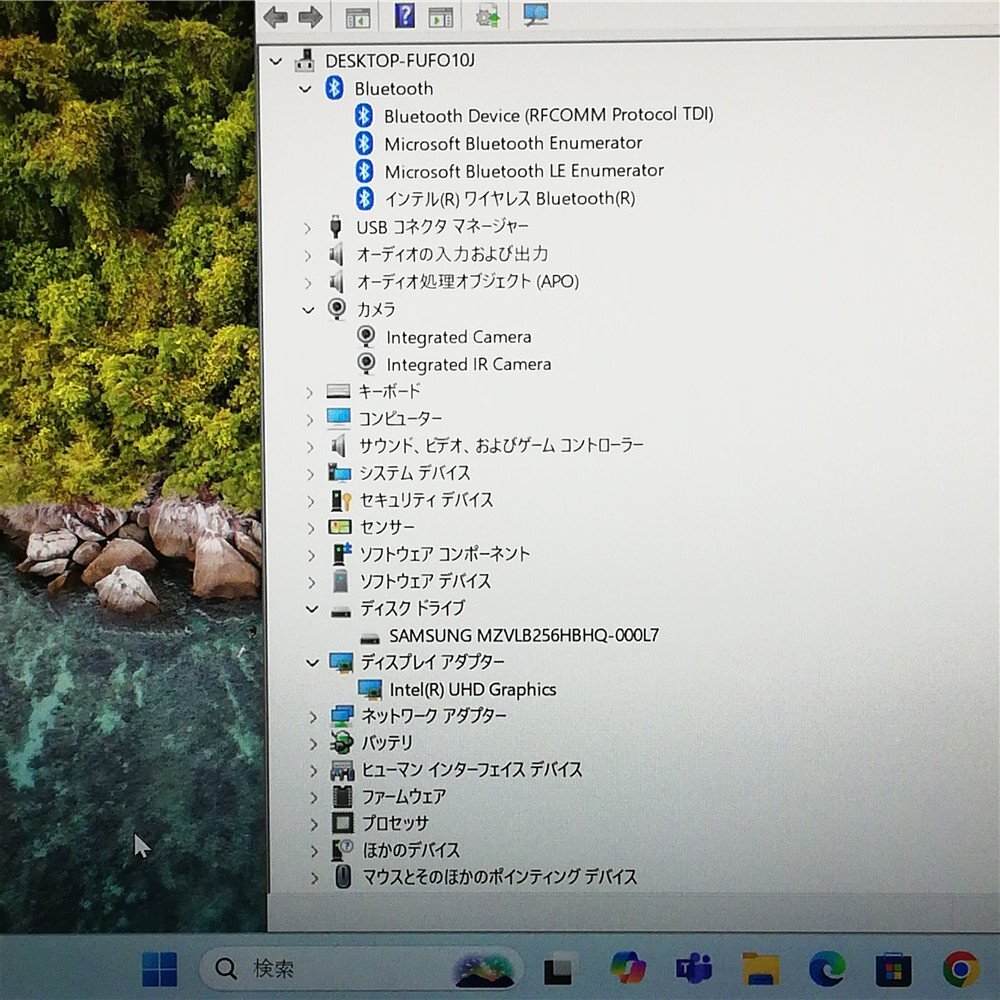Image resolution: width=1000 pixels, height=1000 pixels.
Task: Launch Microsoft Edge from the taskbar
Action: (827, 969)
